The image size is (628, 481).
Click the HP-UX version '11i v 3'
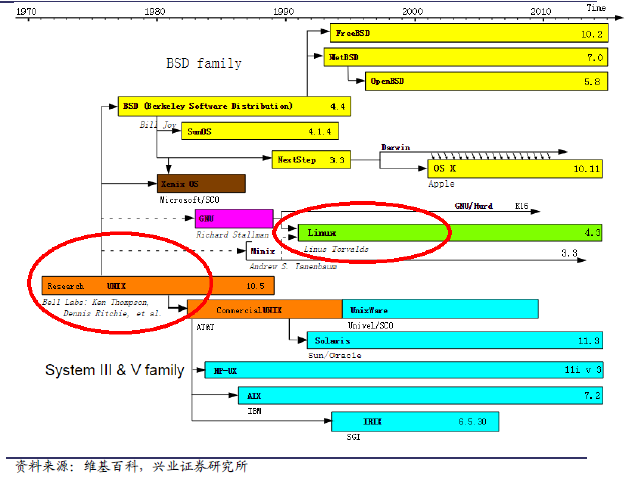tap(583, 370)
